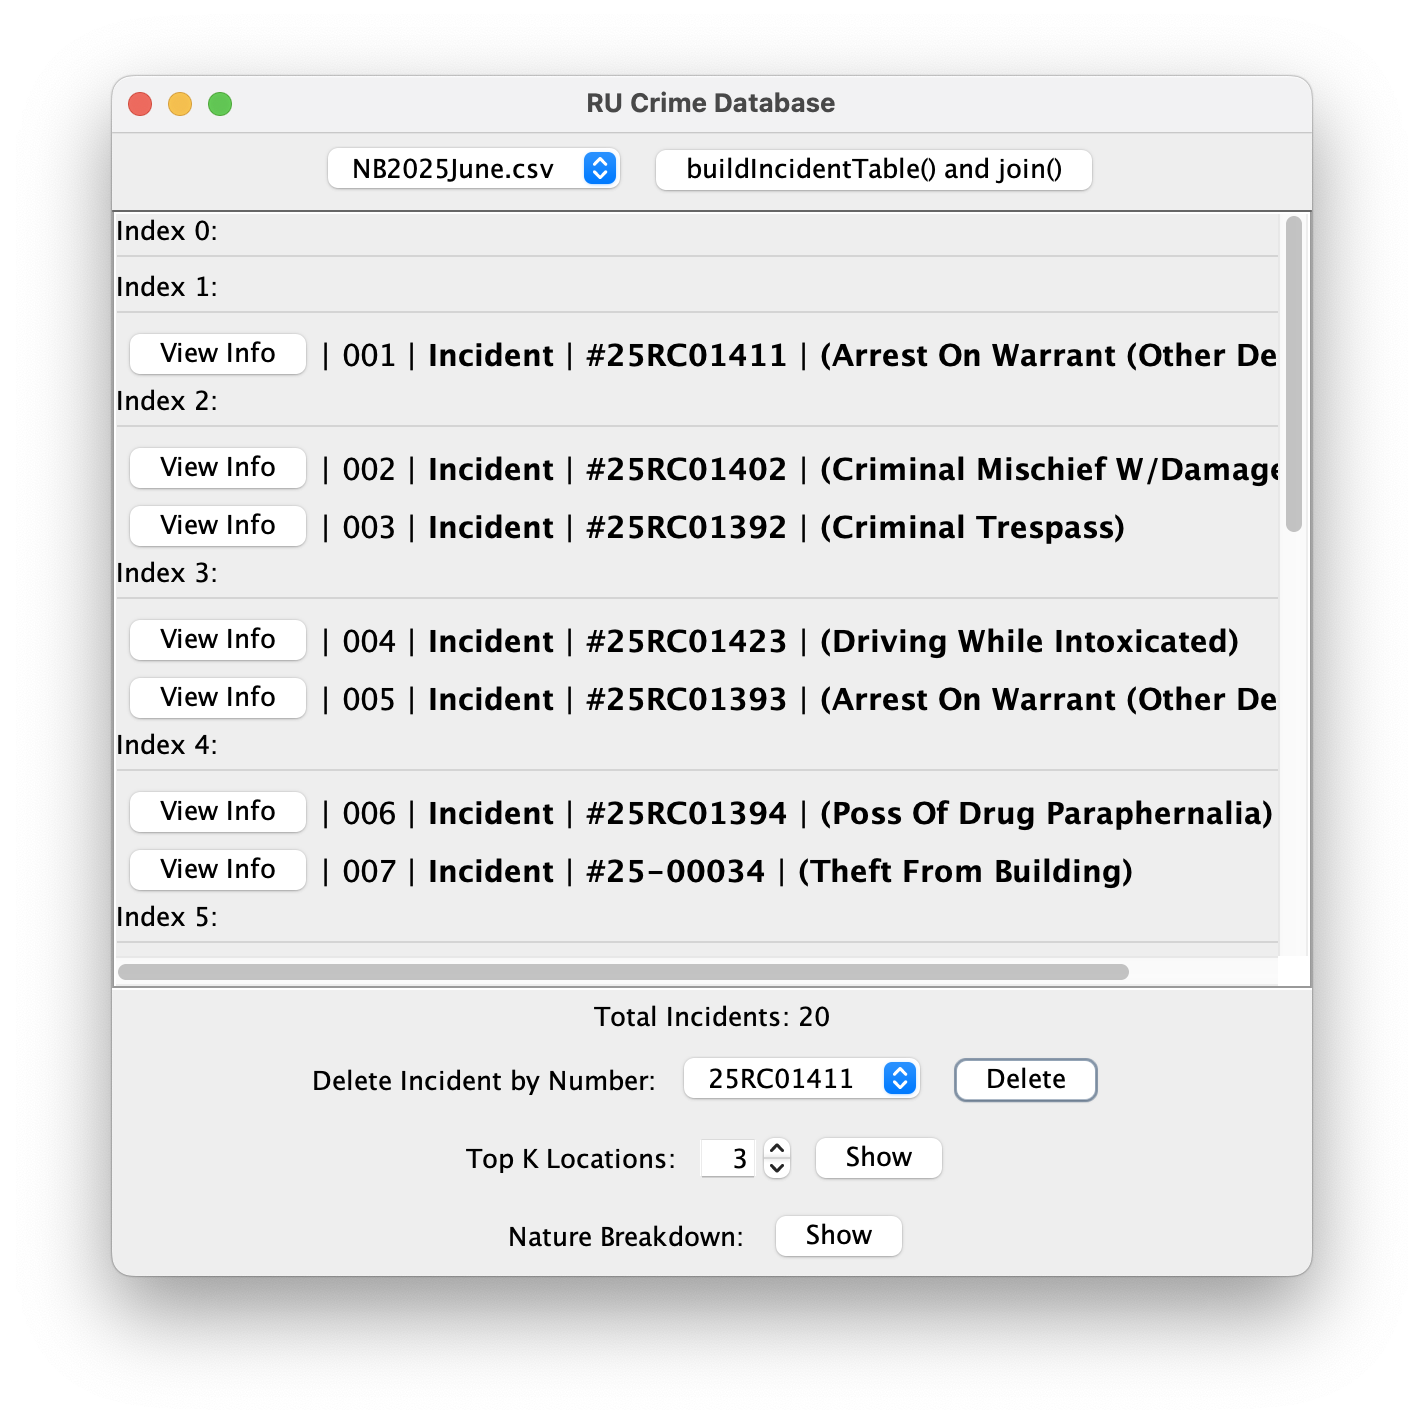The height and width of the screenshot is (1424, 1424).
Task: Decrease Top K Locations with down arrow
Action: click(x=777, y=1168)
